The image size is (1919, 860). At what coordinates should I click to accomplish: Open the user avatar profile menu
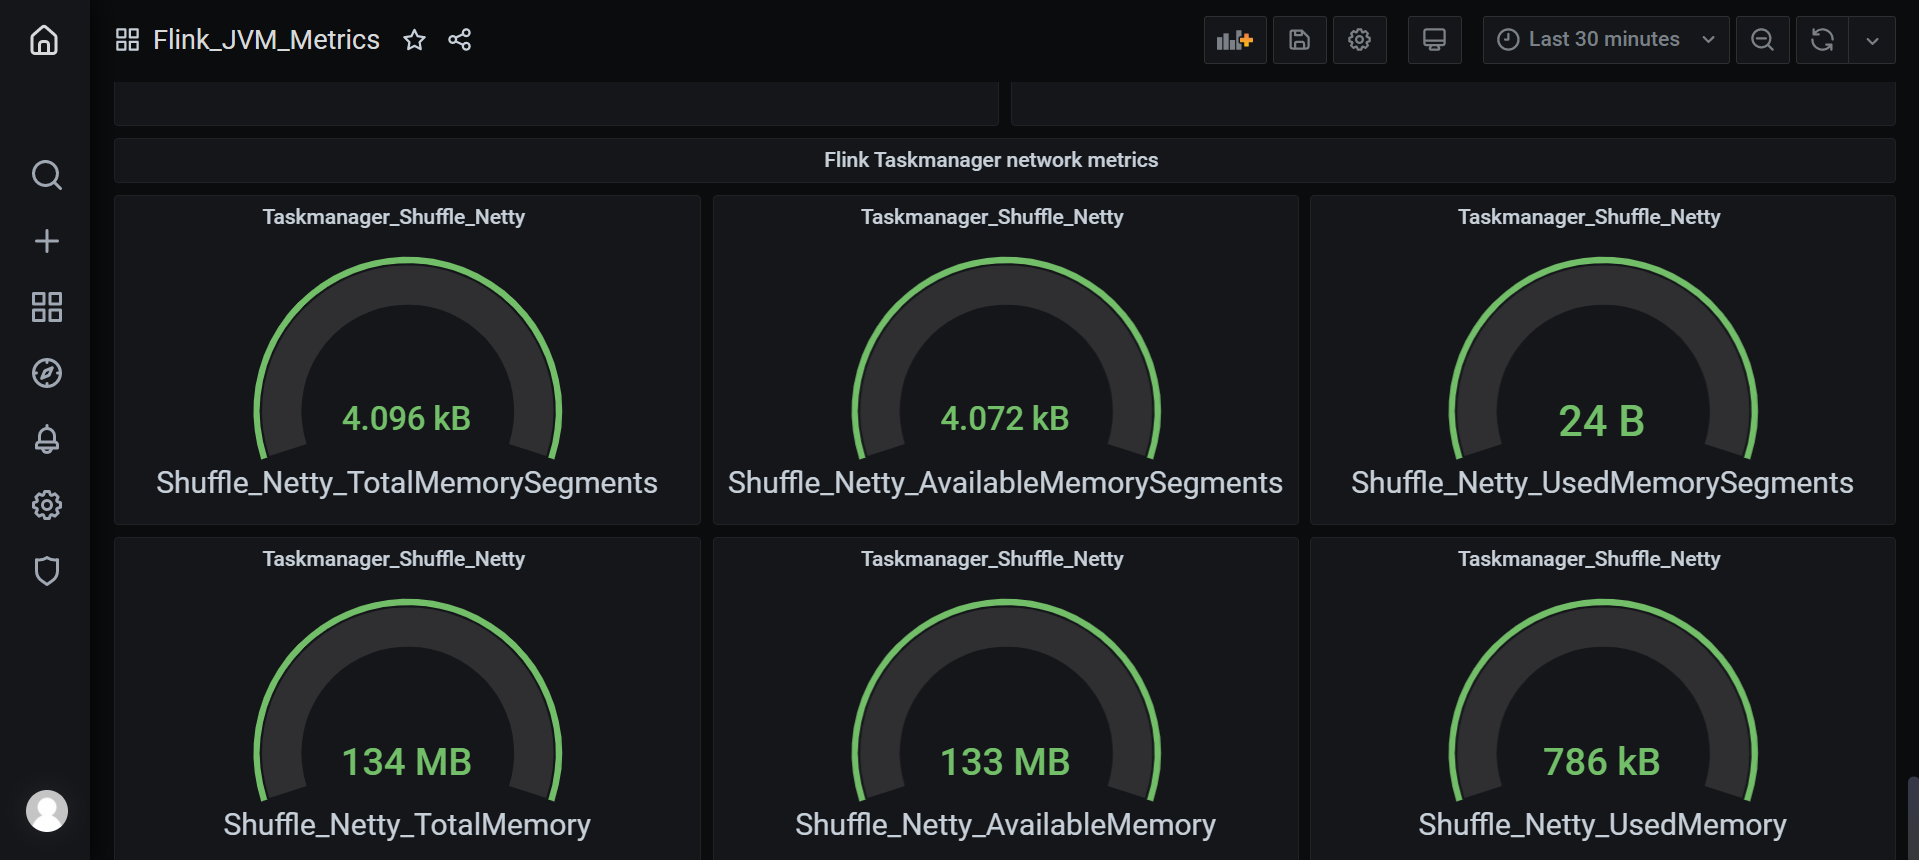point(46,810)
